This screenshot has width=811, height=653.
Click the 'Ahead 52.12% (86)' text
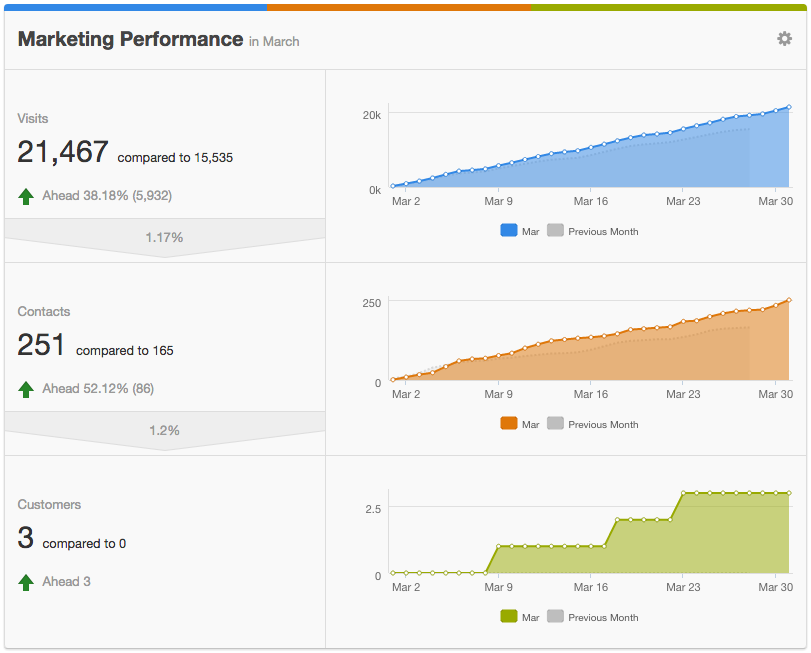(98, 389)
